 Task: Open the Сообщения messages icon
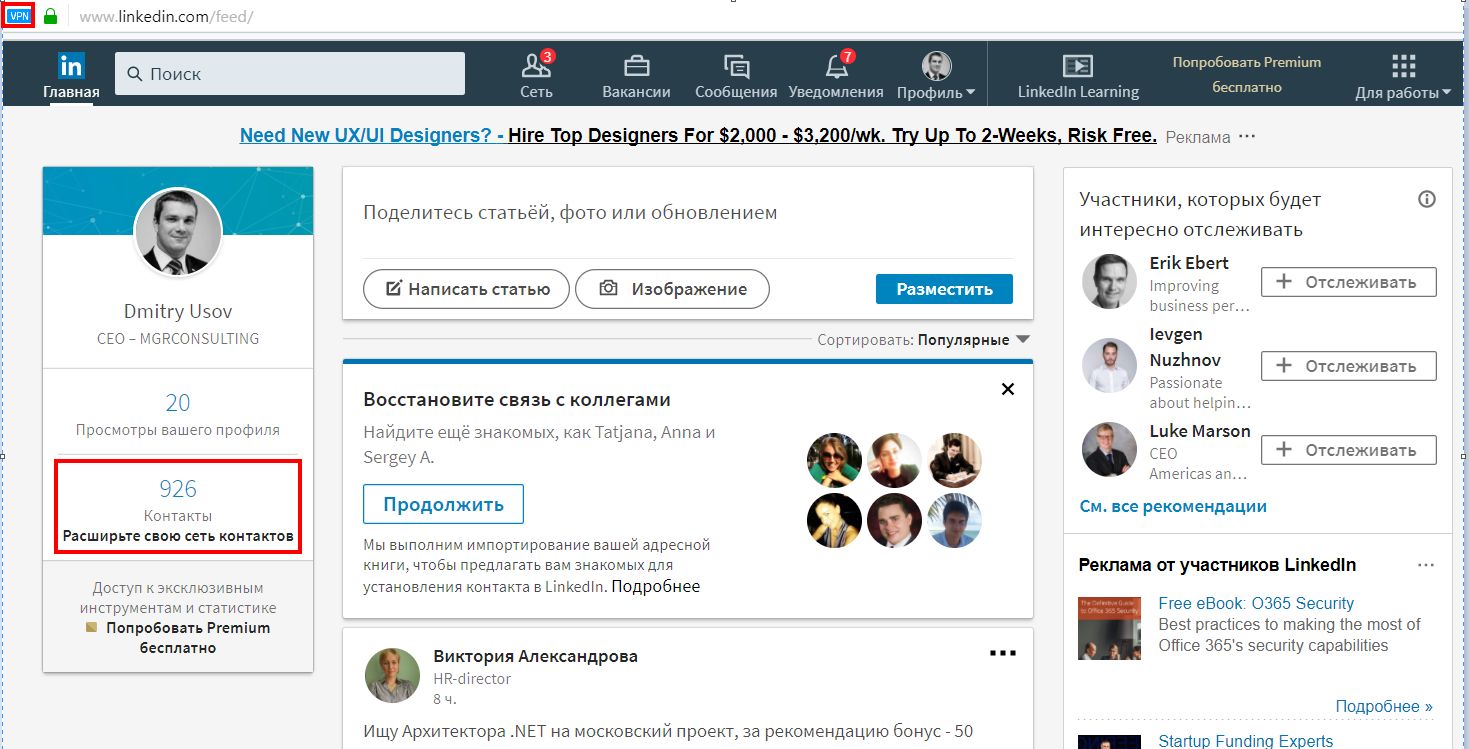coord(736,67)
